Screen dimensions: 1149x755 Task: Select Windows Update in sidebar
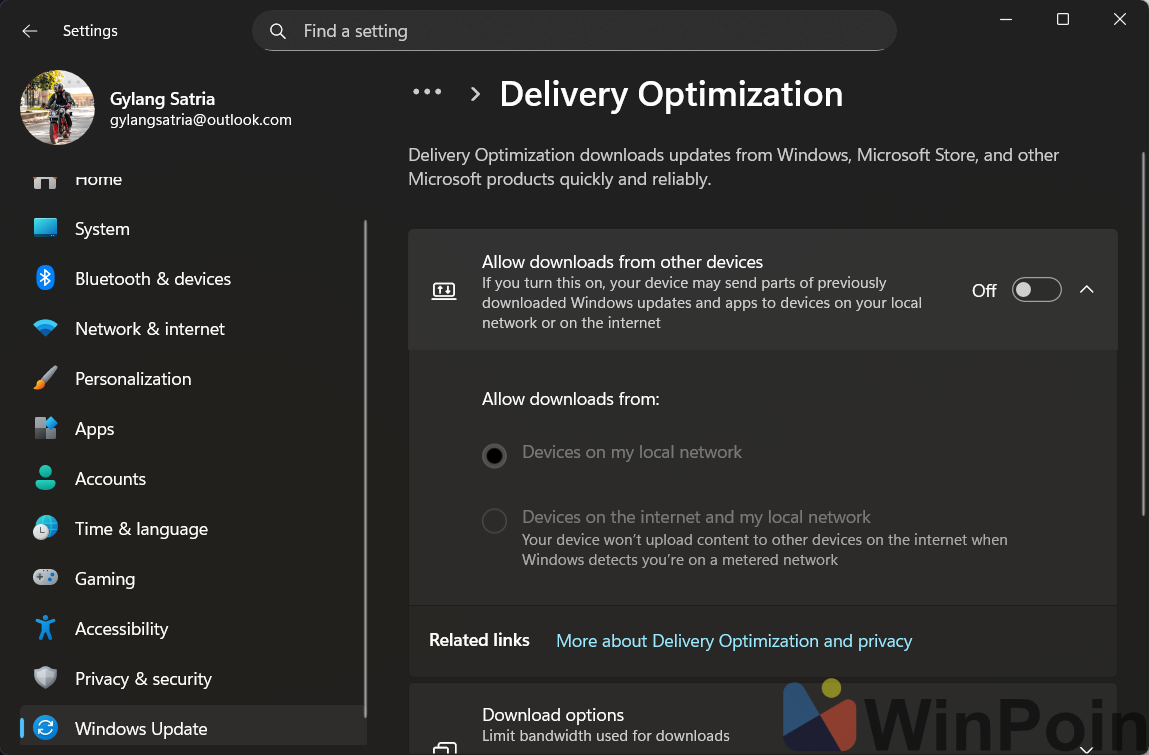point(192,728)
